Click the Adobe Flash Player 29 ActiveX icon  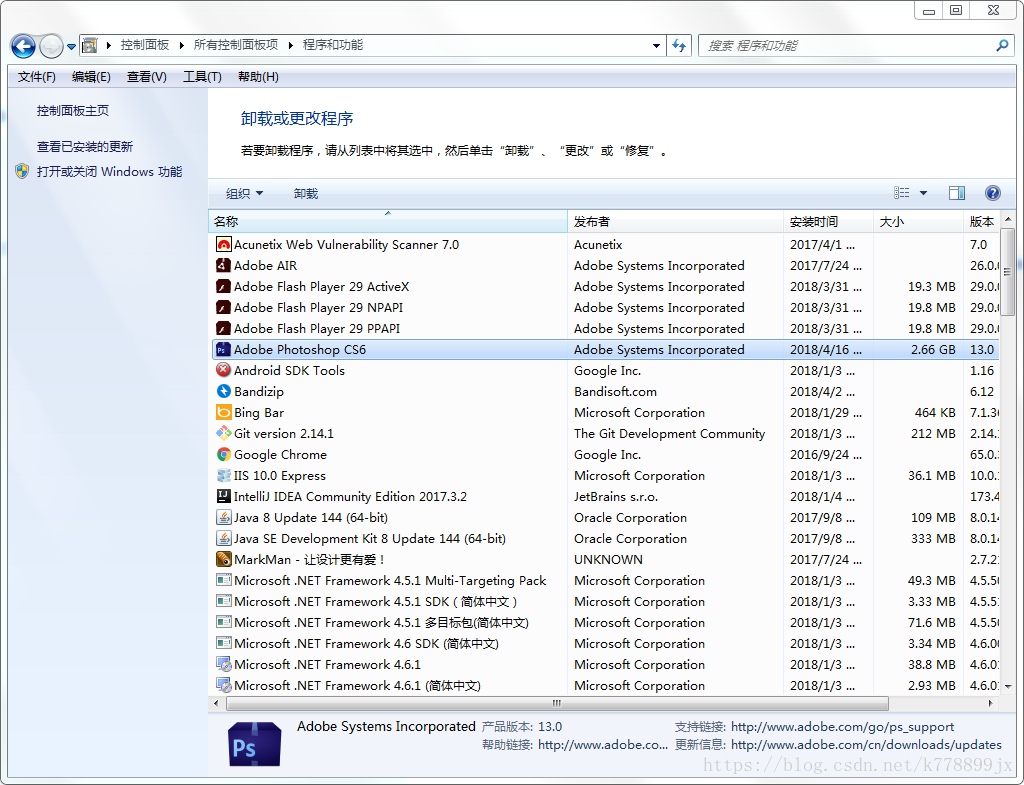[223, 287]
